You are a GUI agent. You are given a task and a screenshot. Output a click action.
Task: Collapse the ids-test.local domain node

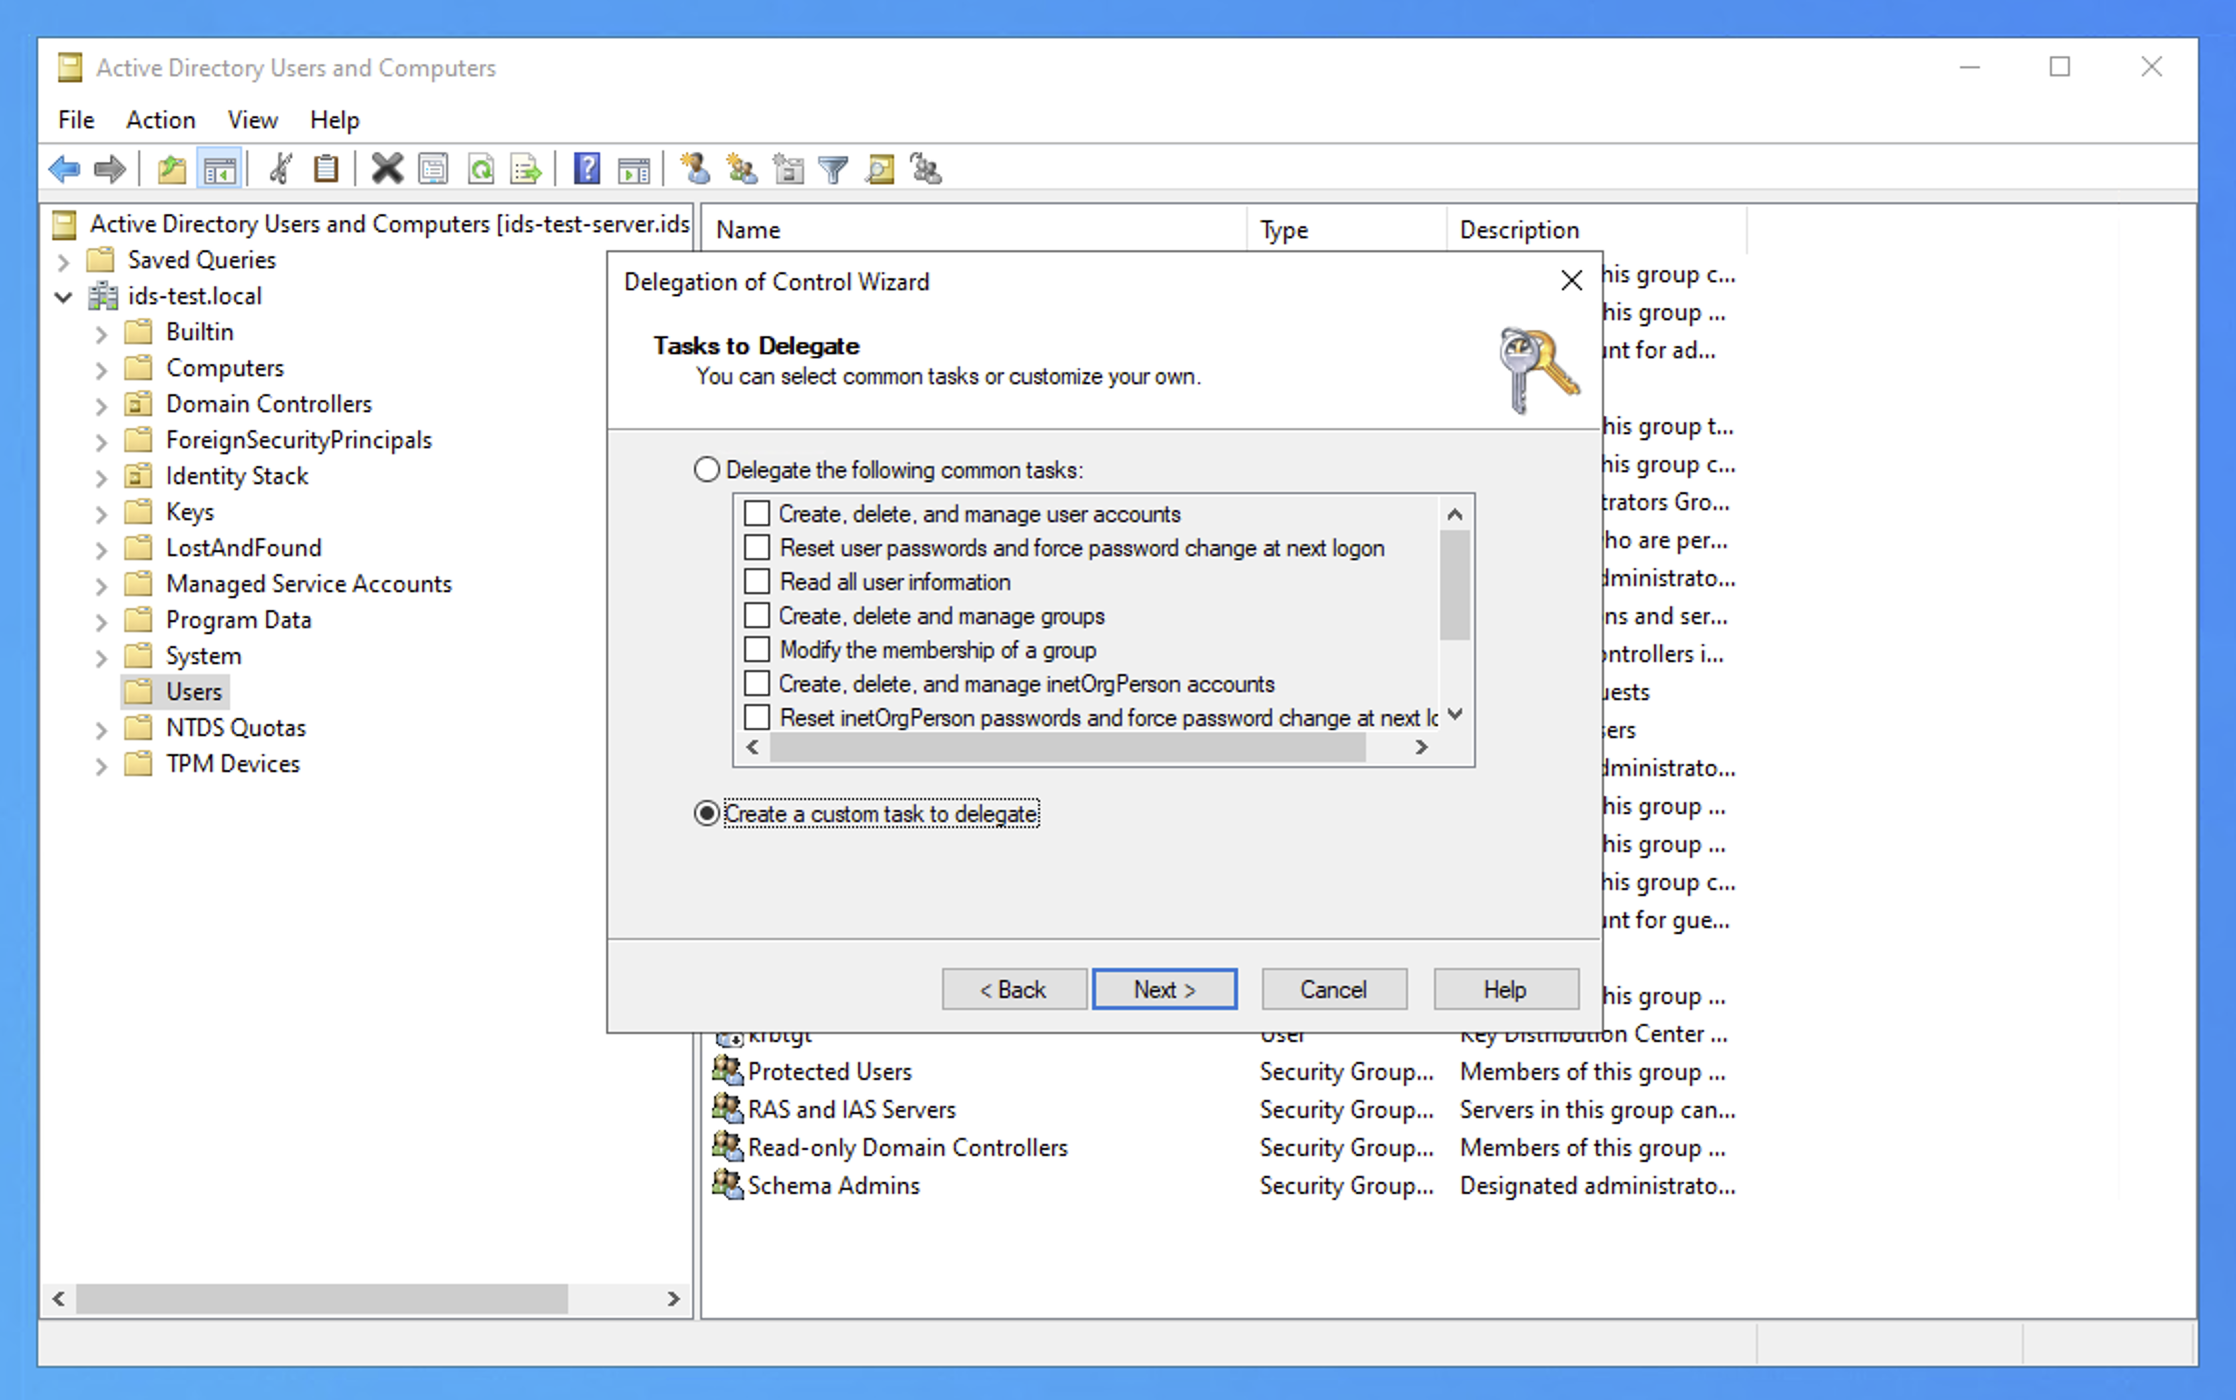pyautogui.click(x=64, y=297)
